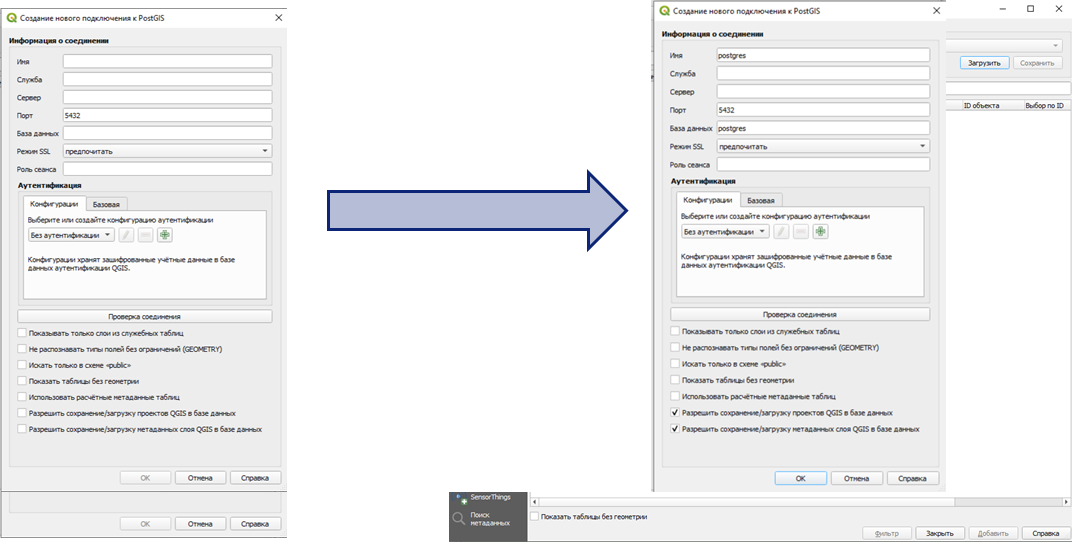Expand the «Без аутентификации» dropdown in empty dialog
The width and height of the screenshot is (1072, 542).
(x=72, y=235)
